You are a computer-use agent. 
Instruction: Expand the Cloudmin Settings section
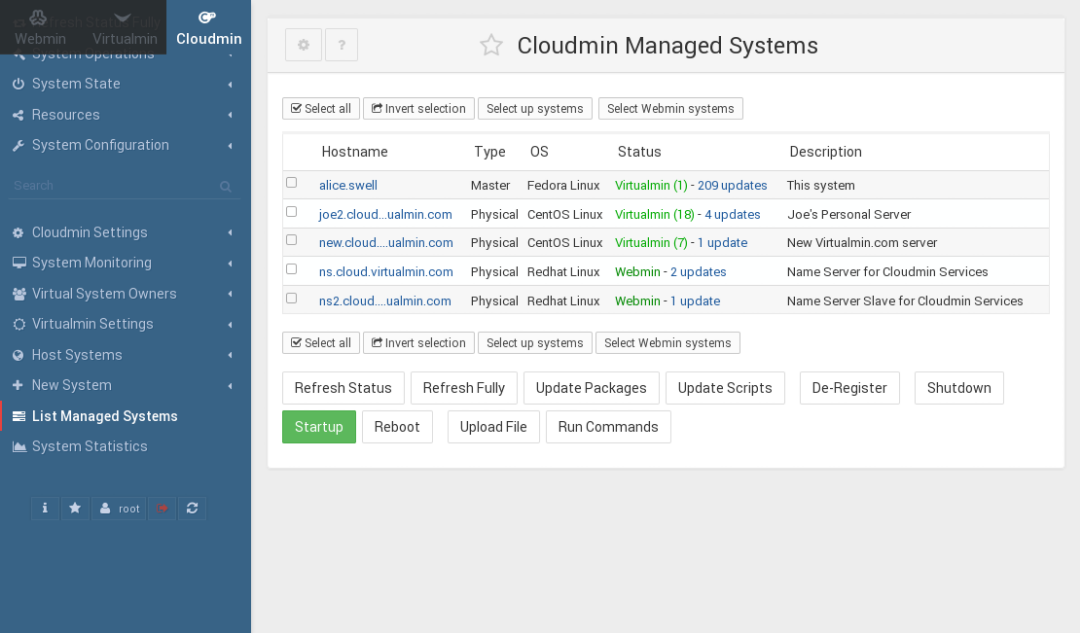[124, 233]
